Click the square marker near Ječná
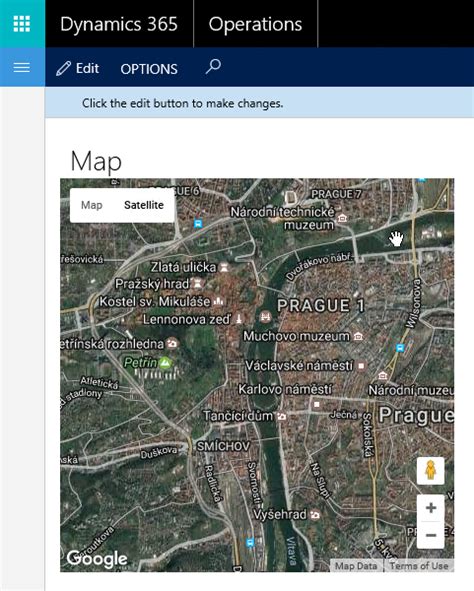Screen dimensions: 474x591 317,404
